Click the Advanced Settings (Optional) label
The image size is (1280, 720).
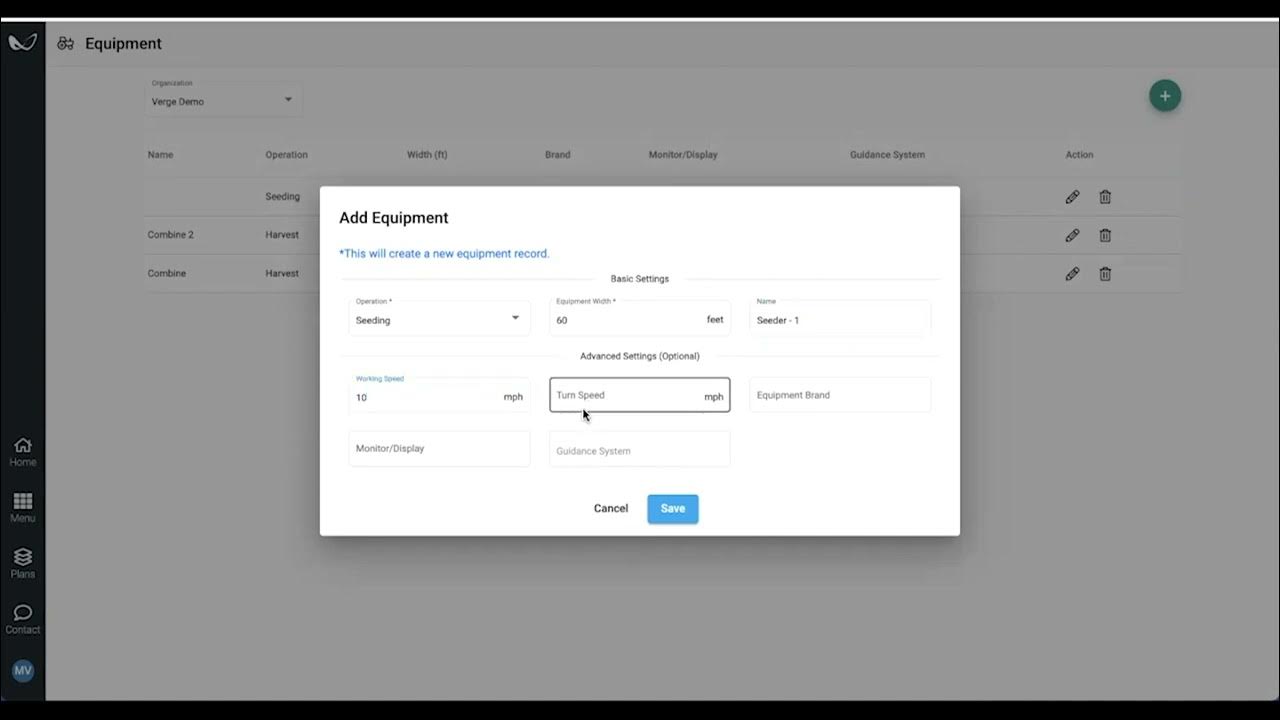(640, 356)
